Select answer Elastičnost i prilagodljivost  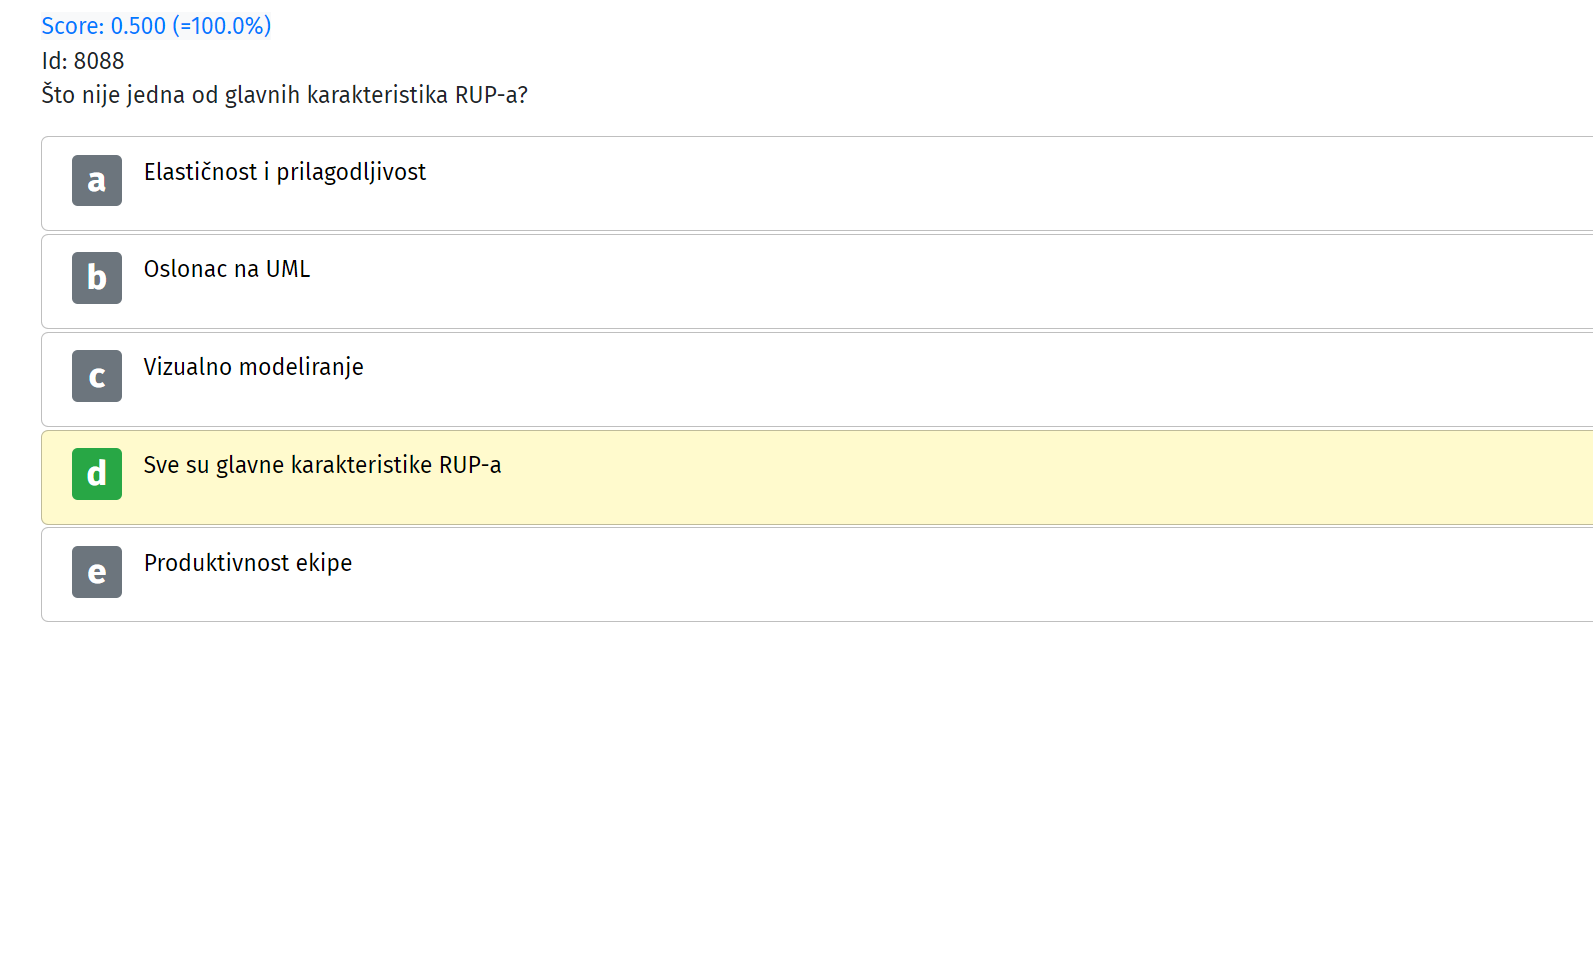point(285,172)
